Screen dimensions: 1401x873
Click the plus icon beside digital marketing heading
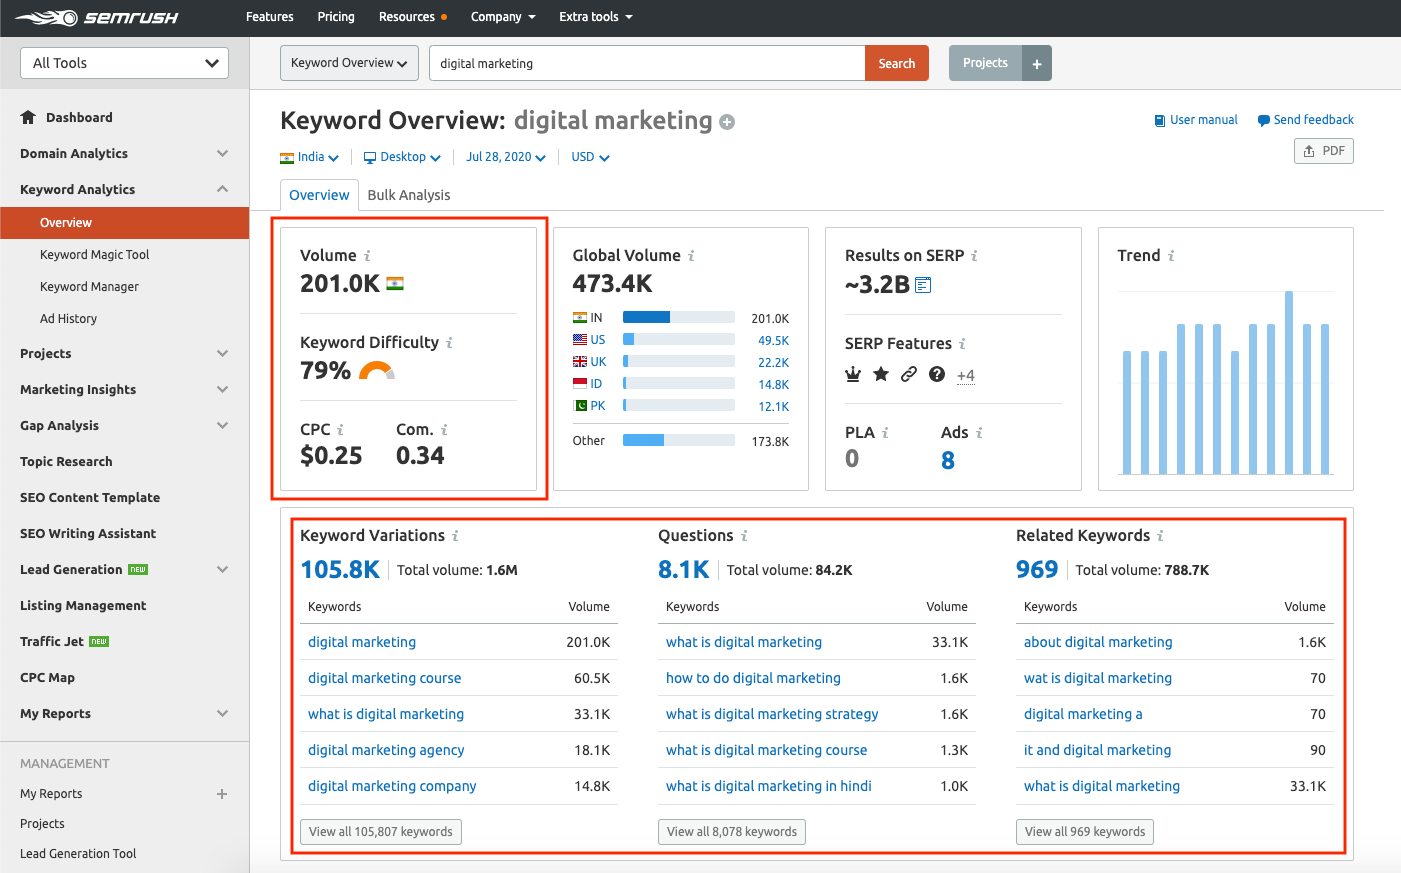[x=729, y=122]
